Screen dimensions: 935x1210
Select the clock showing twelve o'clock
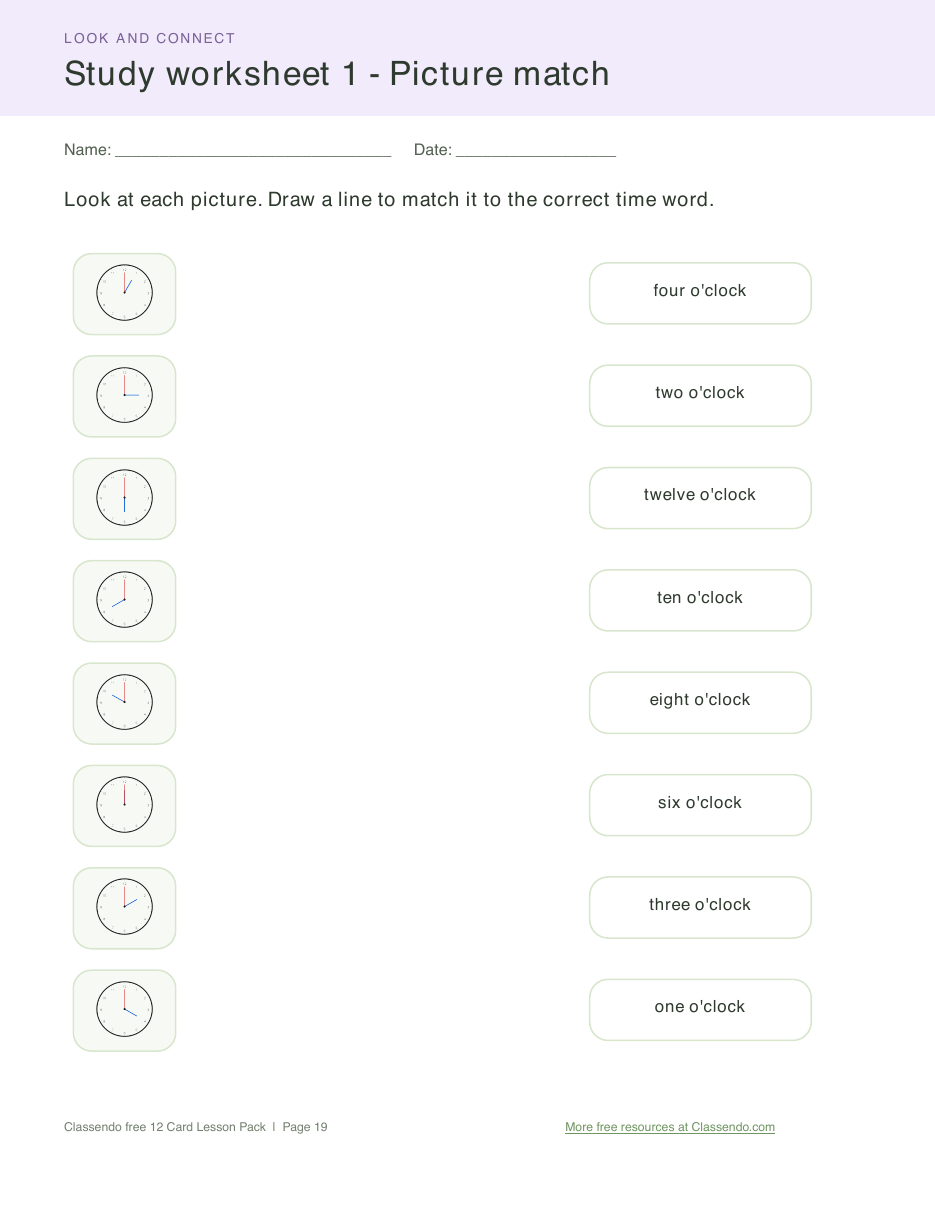coord(124,806)
